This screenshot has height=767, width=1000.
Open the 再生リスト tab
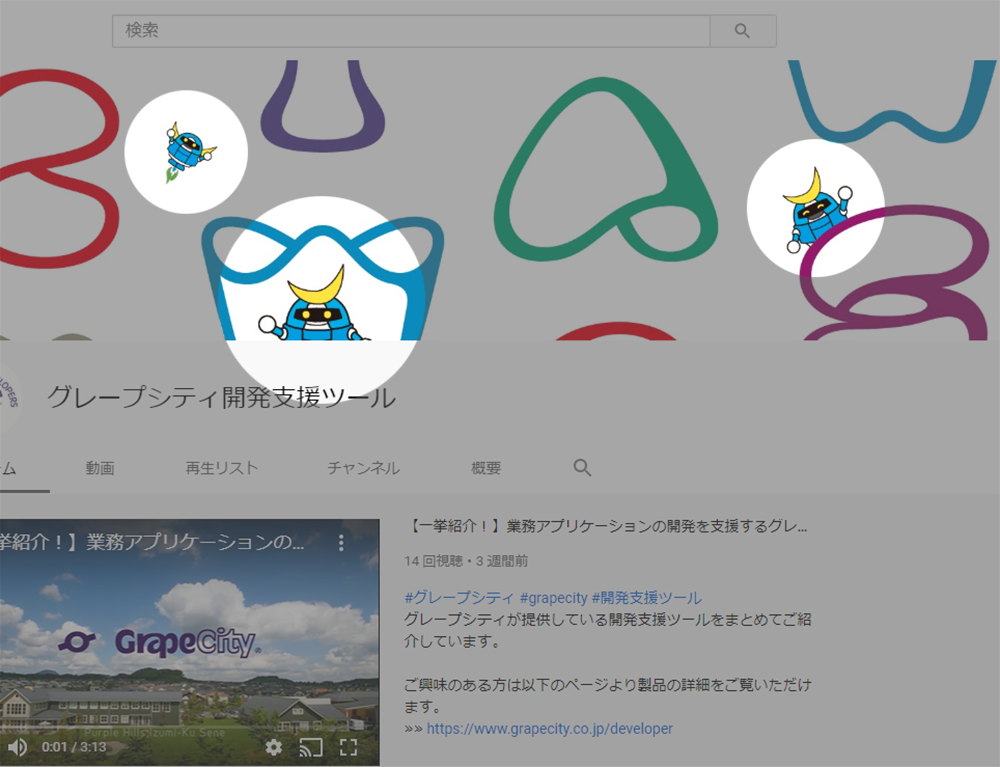tap(221, 468)
